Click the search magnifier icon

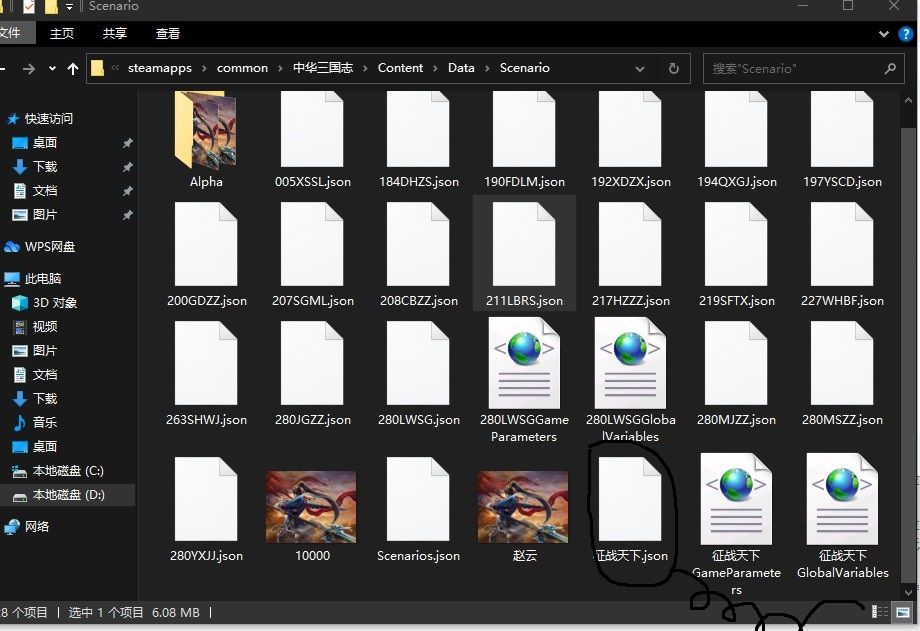[x=890, y=69]
